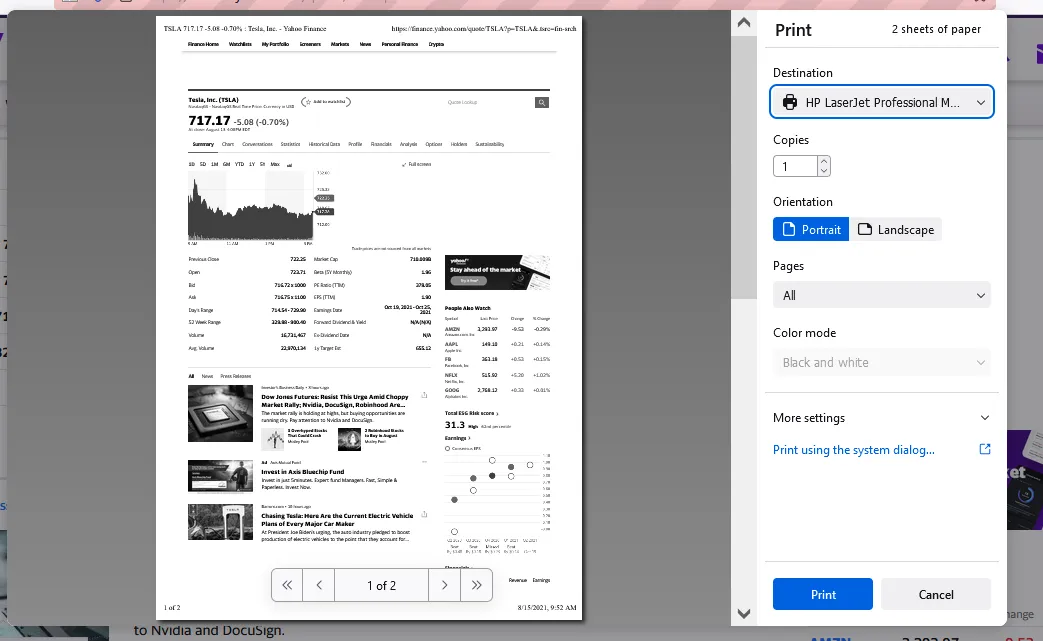
Task: Click the Finance Home item in preview
Action: [x=203, y=44]
